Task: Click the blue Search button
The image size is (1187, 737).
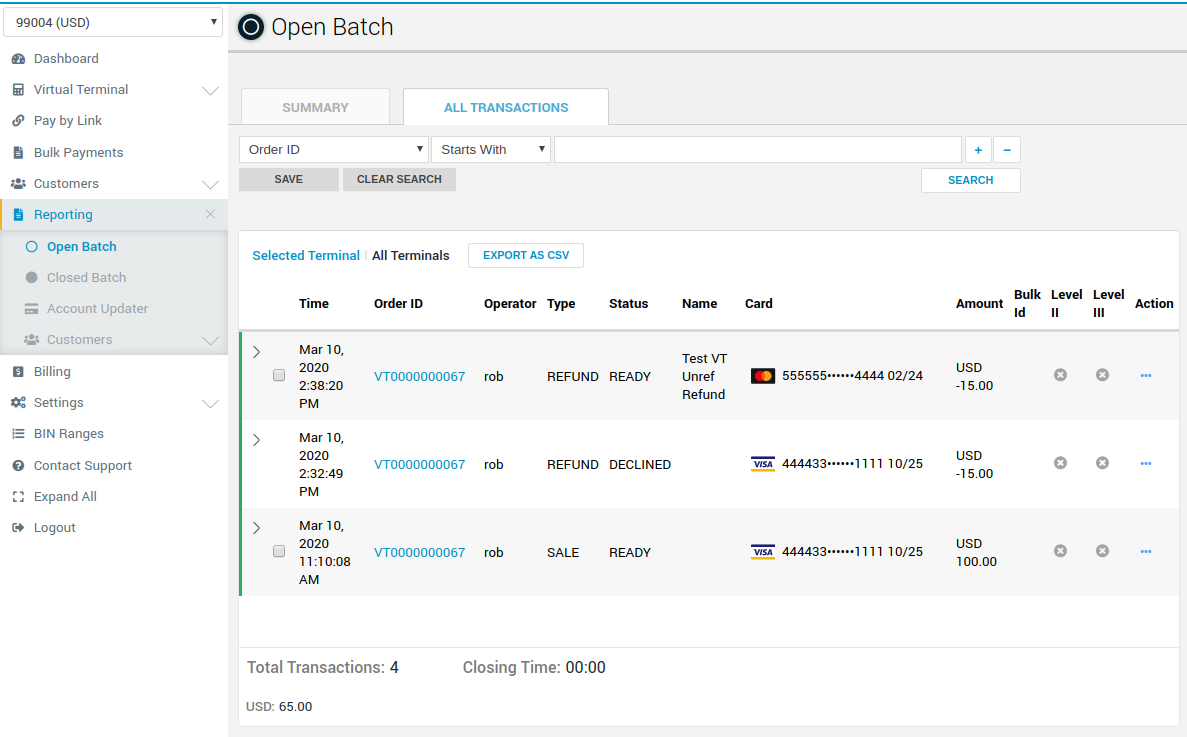Action: [x=970, y=180]
